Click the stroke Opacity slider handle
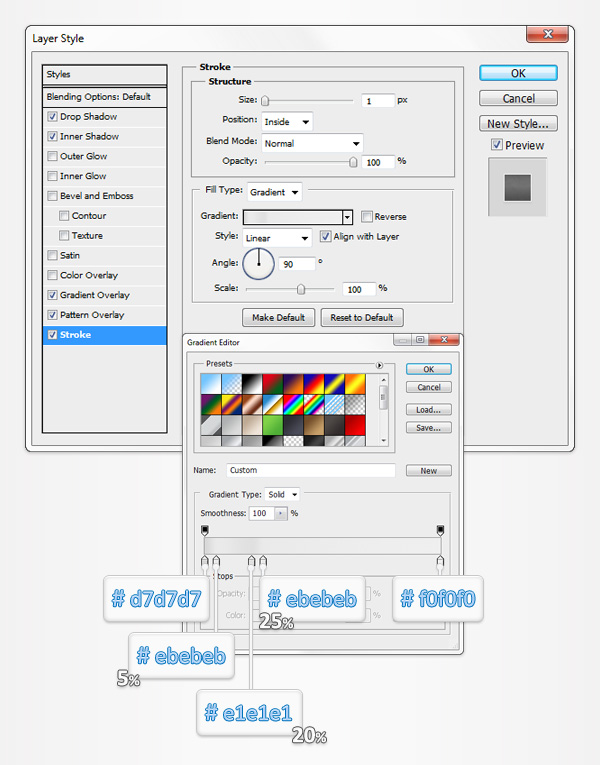The height and width of the screenshot is (765, 600). click(x=353, y=161)
